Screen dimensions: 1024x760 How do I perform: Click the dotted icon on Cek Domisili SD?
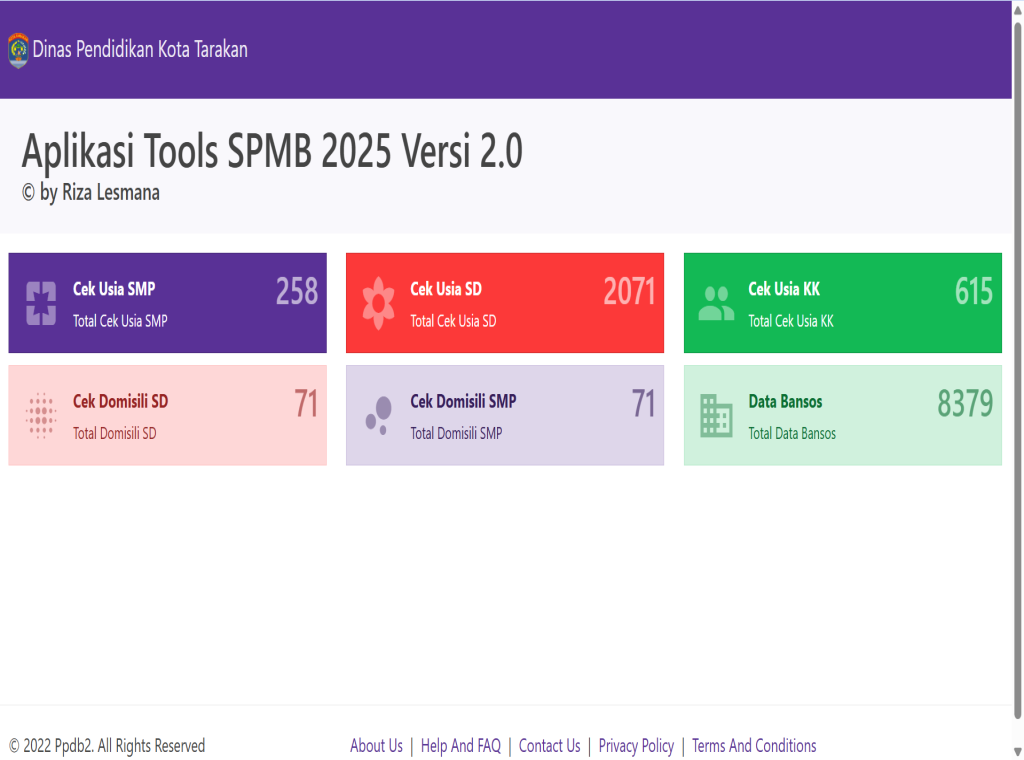[x=41, y=415]
